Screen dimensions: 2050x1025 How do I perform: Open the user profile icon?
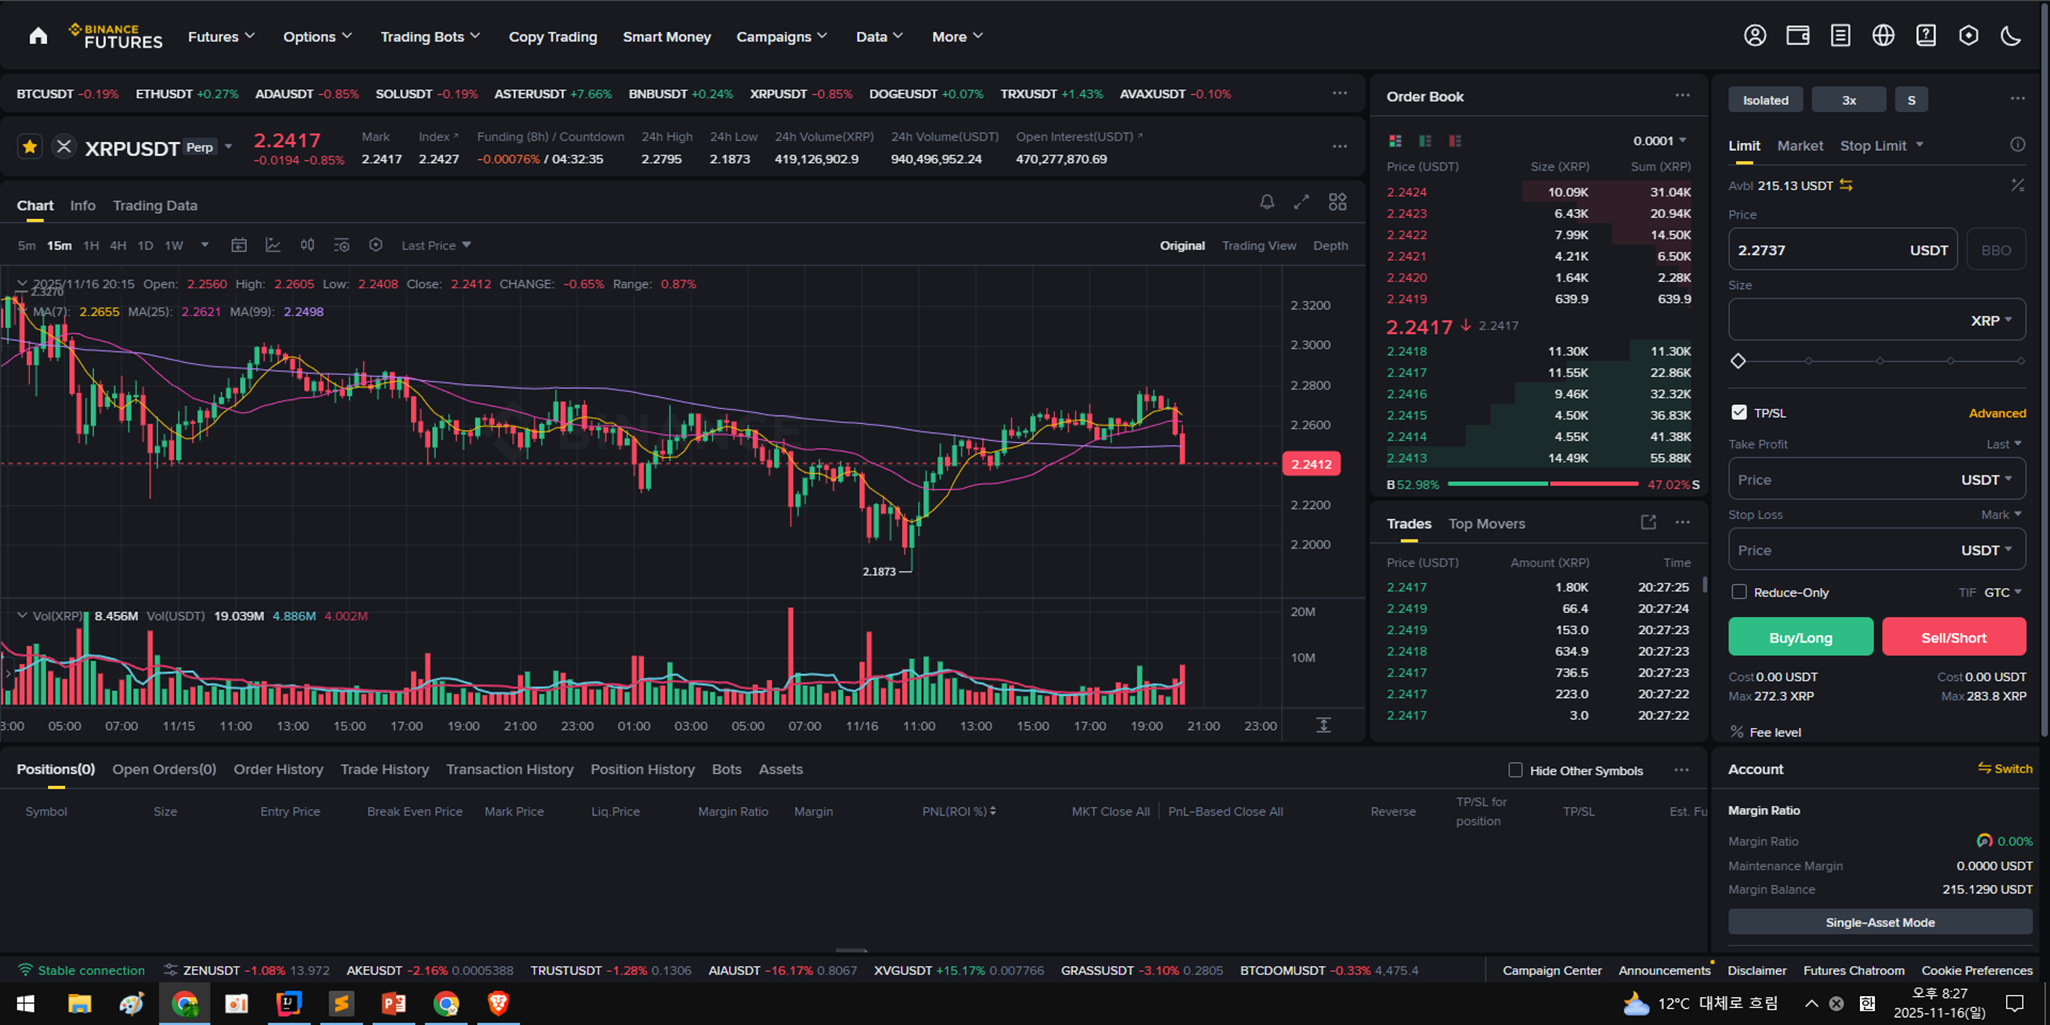(1755, 36)
